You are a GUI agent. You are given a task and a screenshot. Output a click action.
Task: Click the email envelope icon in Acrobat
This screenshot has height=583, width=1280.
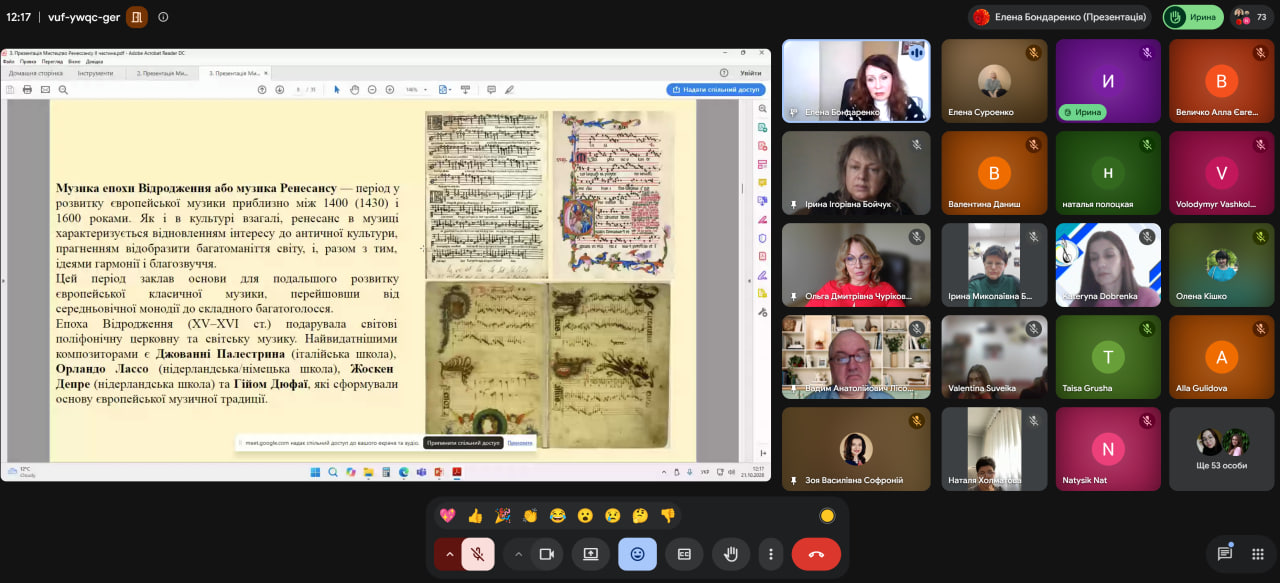pos(45,89)
